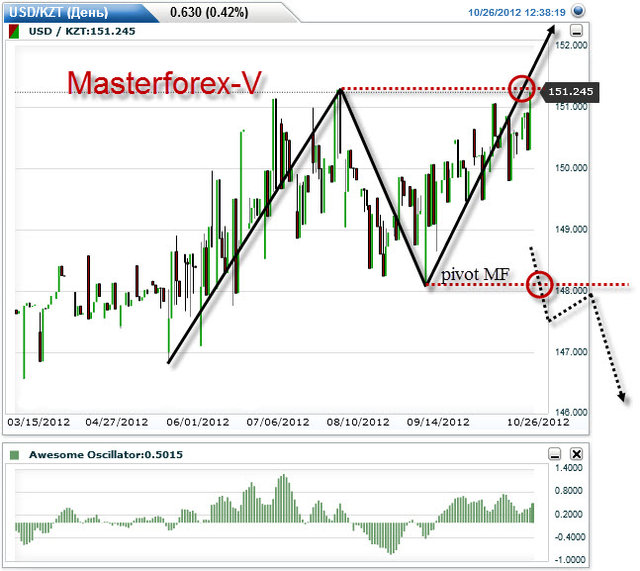Screen dimensions: 640x571
Task: Click the current price label 151.245
Action: point(570,91)
